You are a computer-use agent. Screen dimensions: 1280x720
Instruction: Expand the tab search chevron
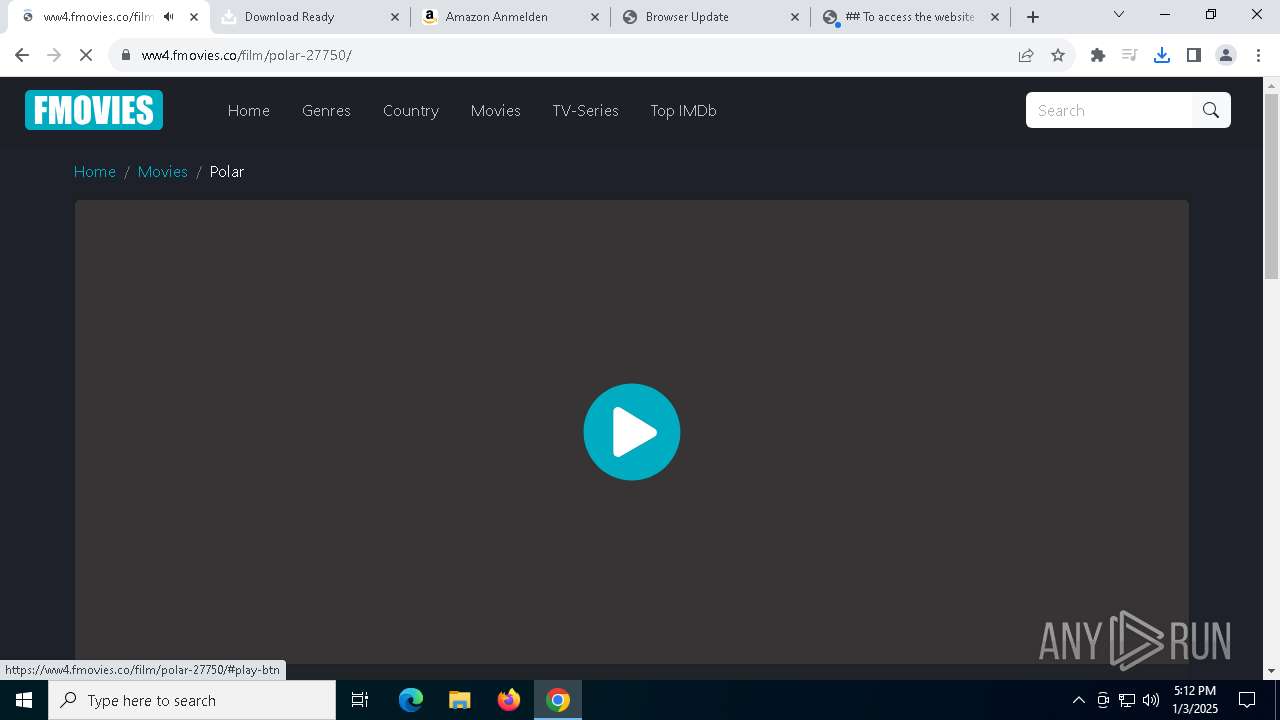pyautogui.click(x=1119, y=14)
